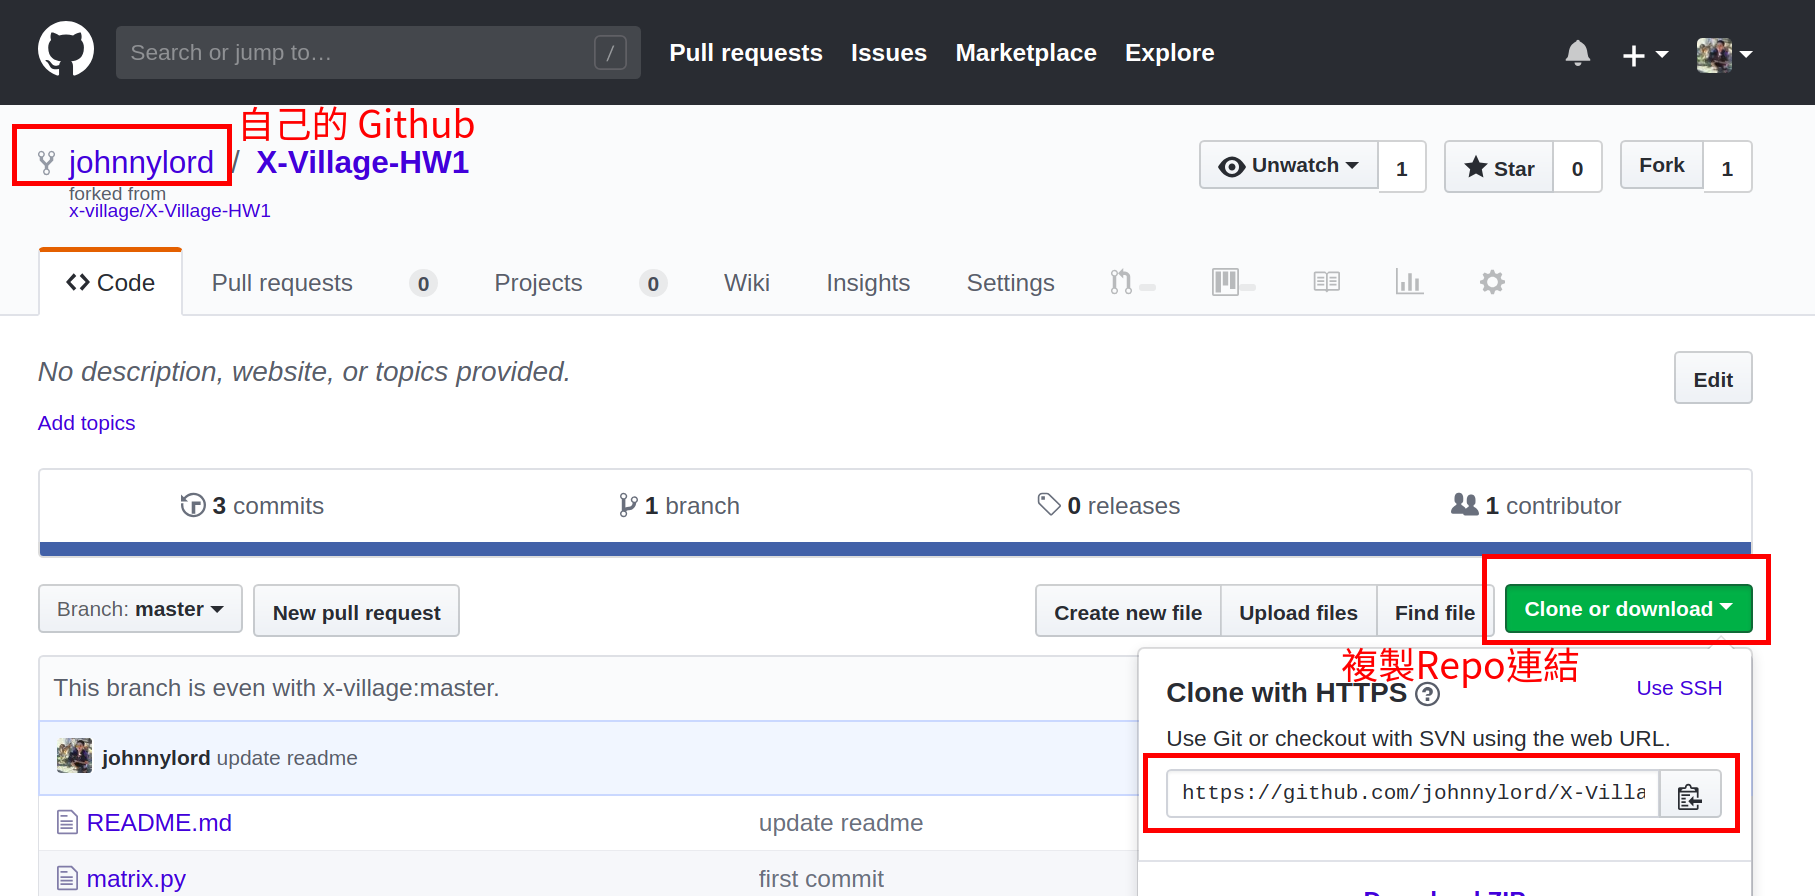This screenshot has height=896, width=1815.
Task: Click Add topics link
Action: [x=86, y=423]
